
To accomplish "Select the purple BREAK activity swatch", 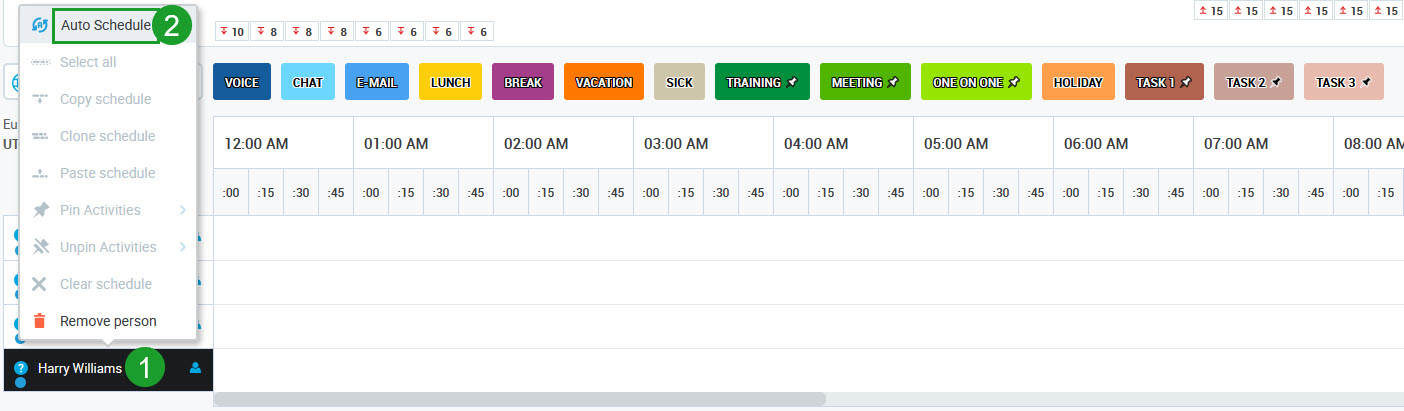I will coord(523,82).
